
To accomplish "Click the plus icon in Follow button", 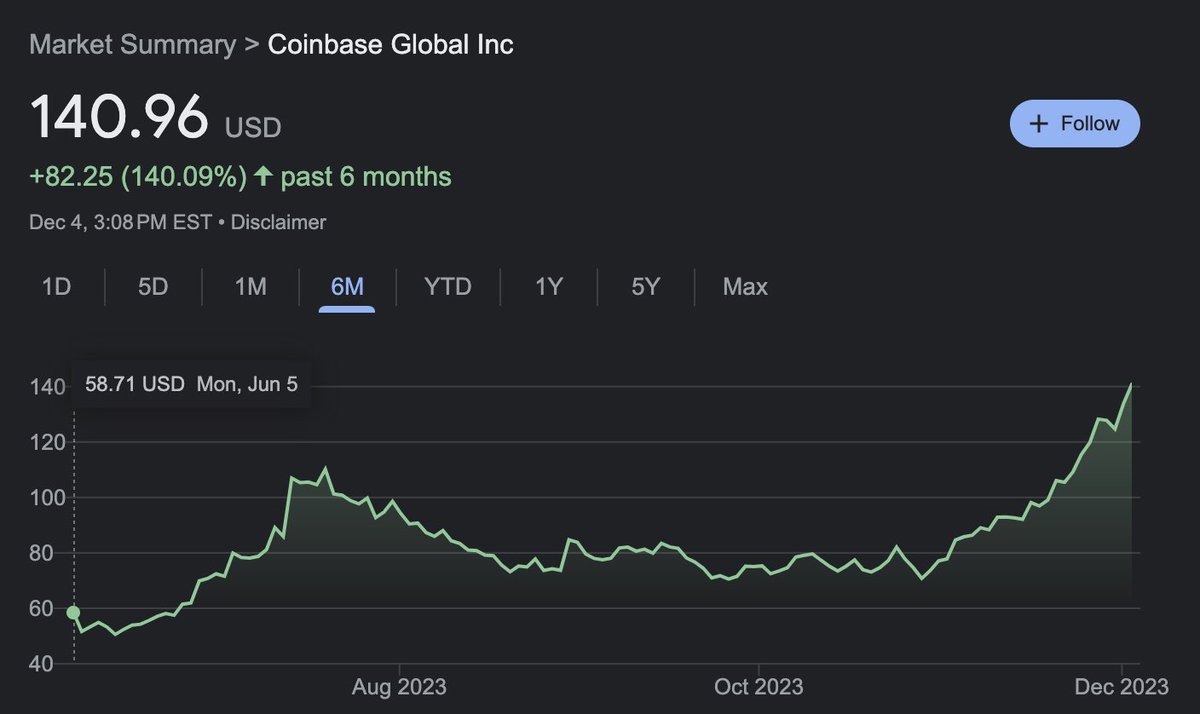I will point(1039,124).
